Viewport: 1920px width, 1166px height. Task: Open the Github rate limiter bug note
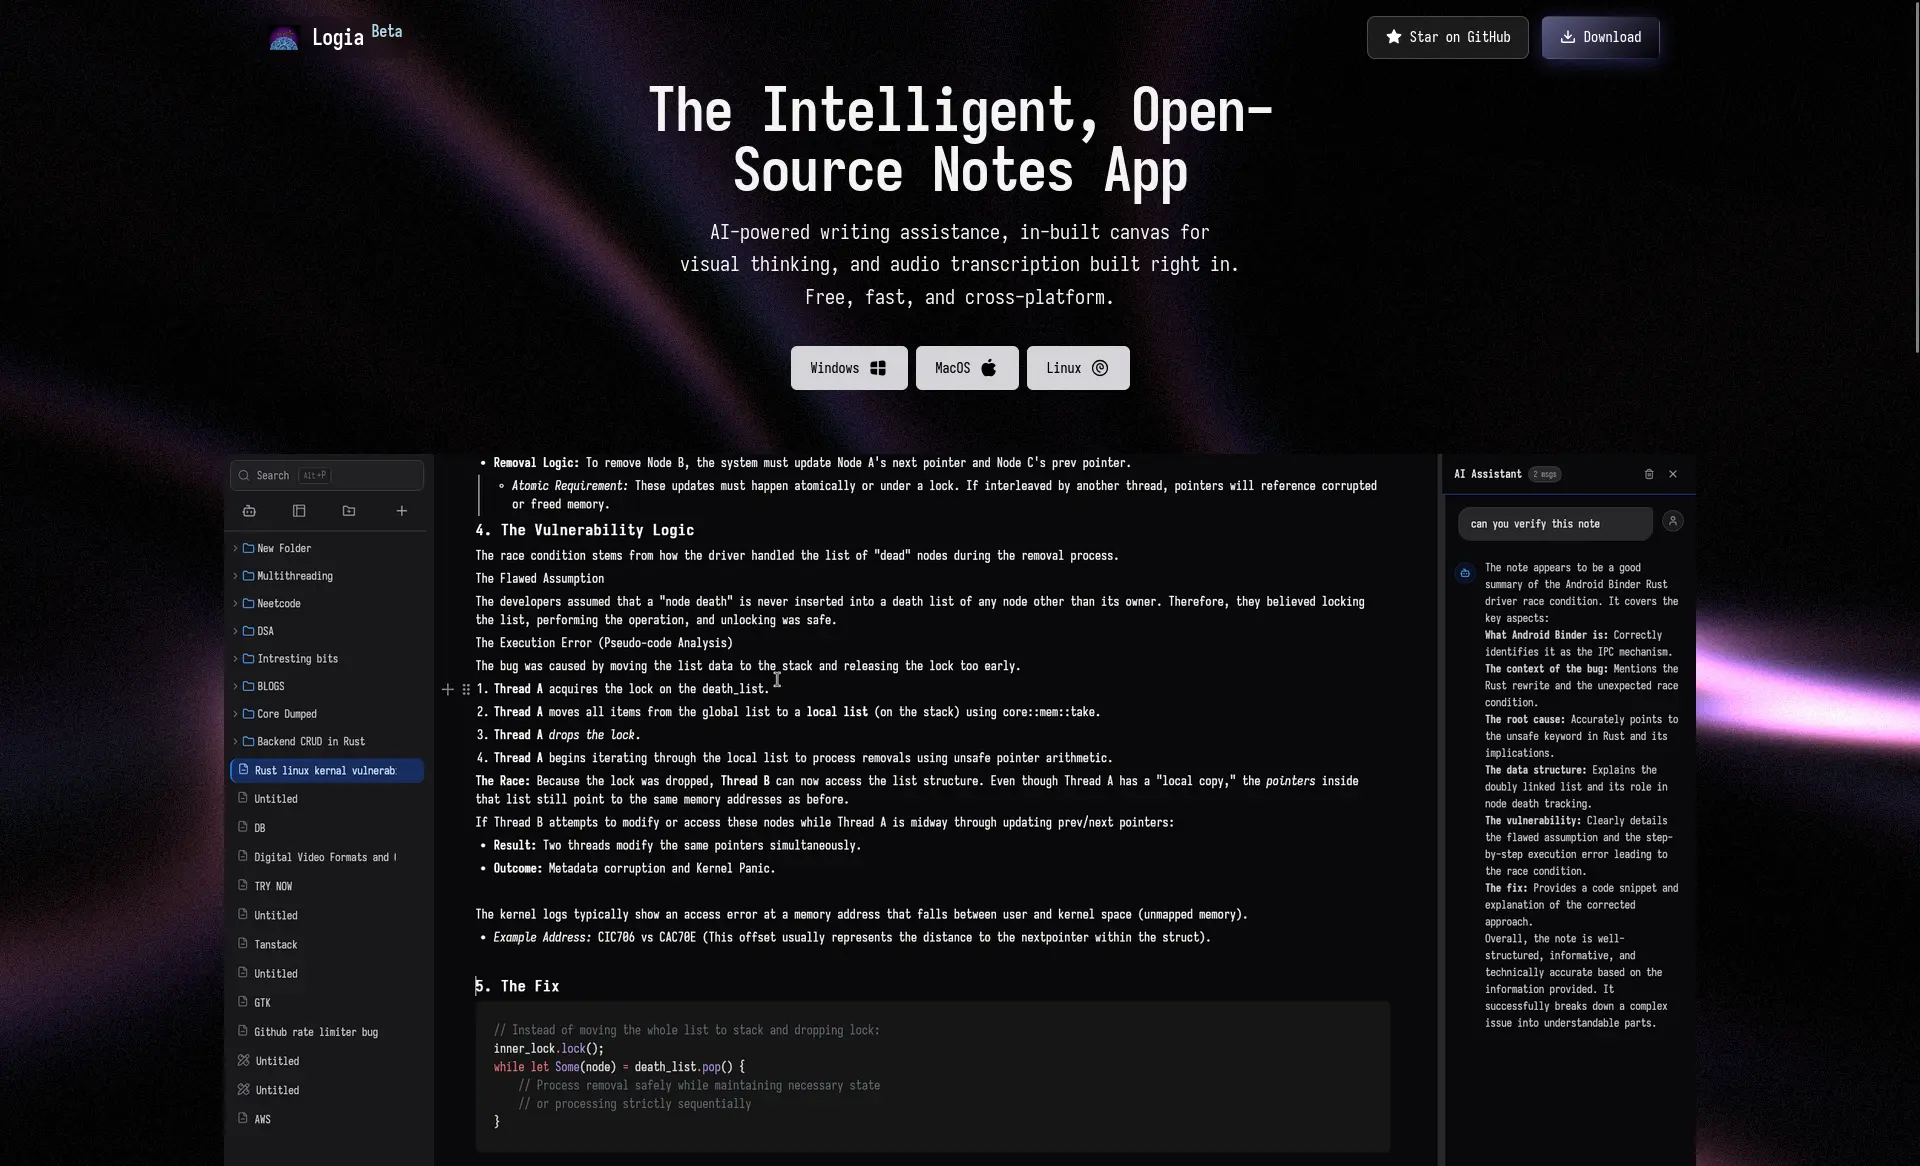[x=315, y=1032]
